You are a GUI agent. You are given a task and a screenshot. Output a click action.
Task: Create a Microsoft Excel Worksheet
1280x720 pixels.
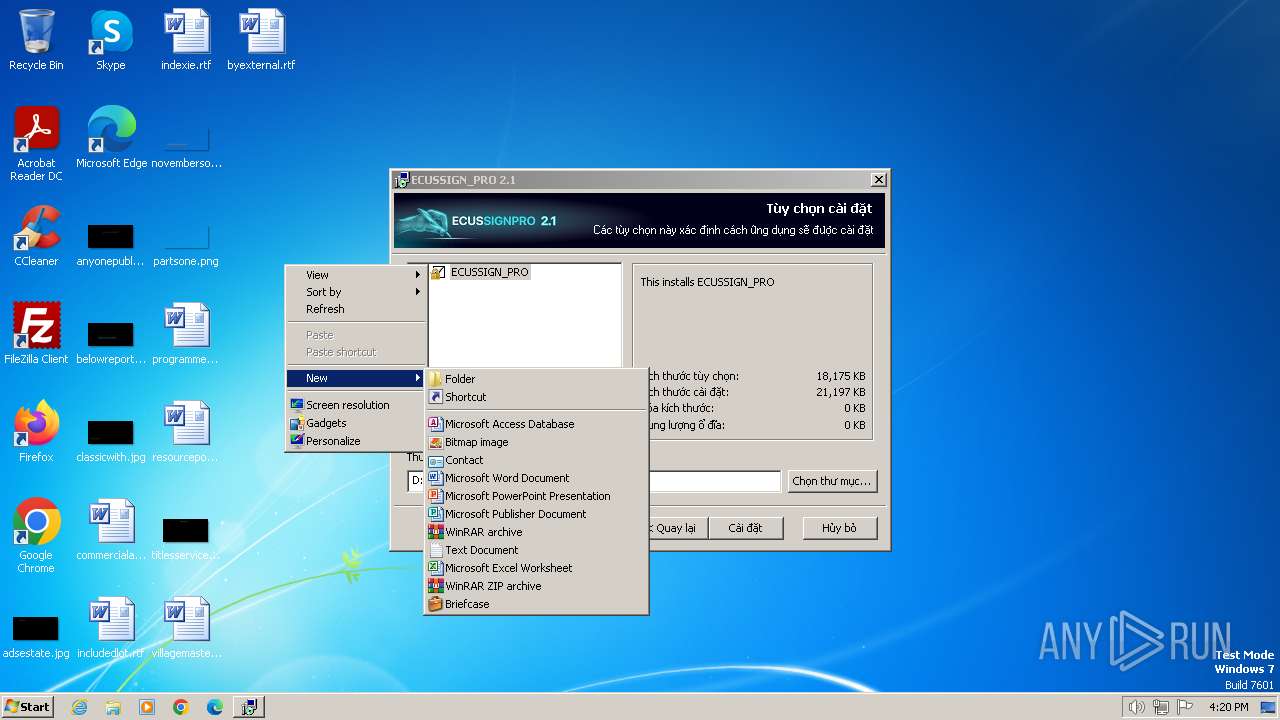point(536,568)
